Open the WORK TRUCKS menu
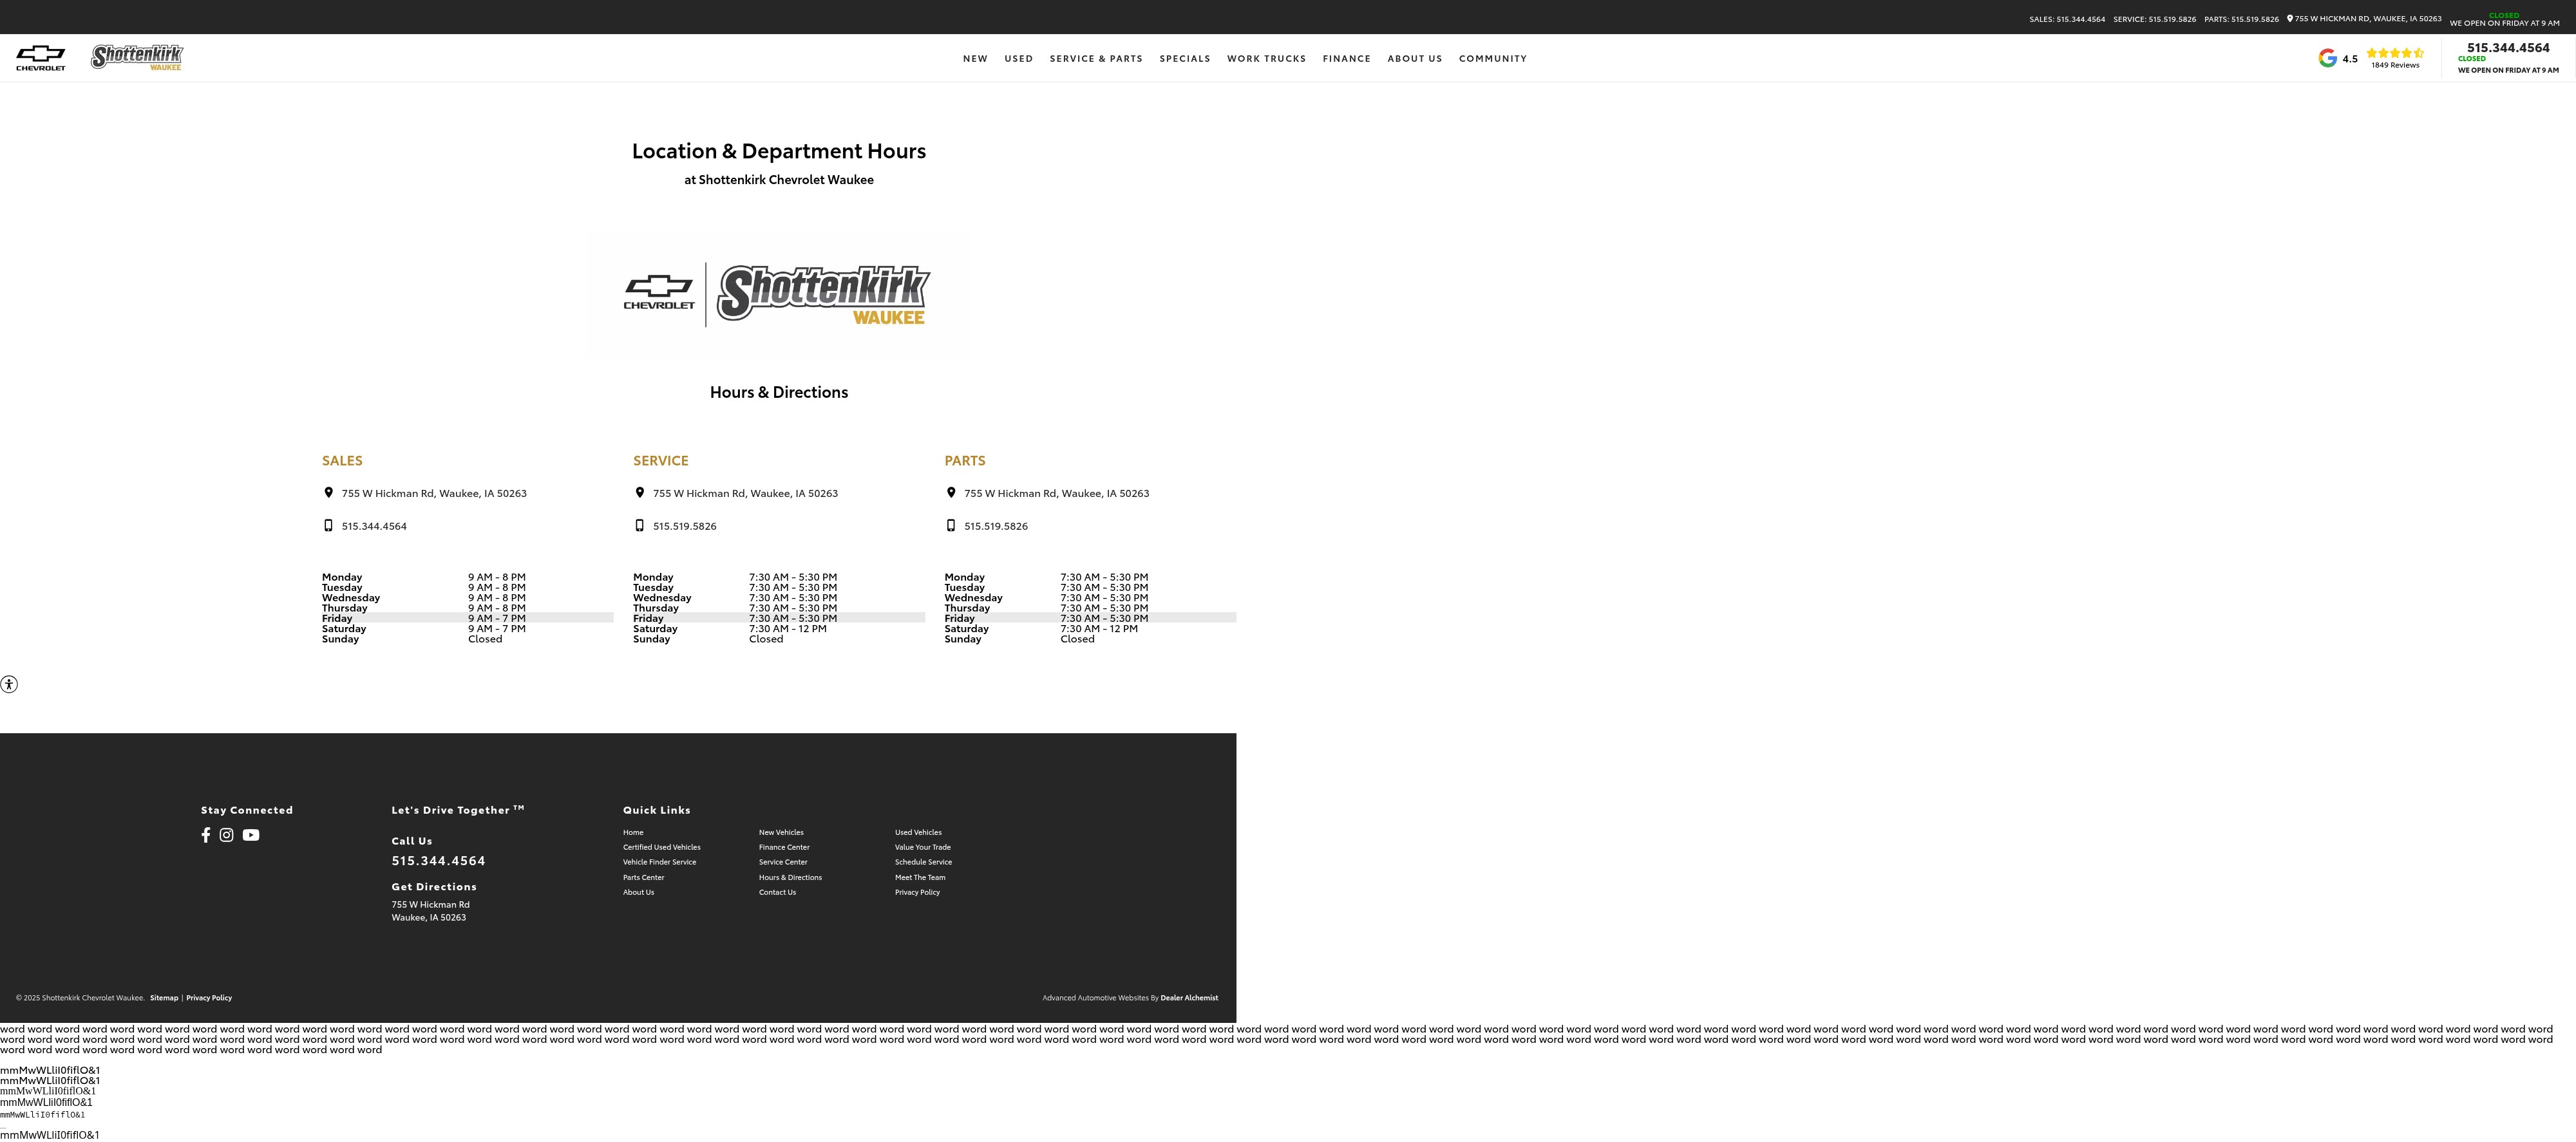 [x=1267, y=58]
